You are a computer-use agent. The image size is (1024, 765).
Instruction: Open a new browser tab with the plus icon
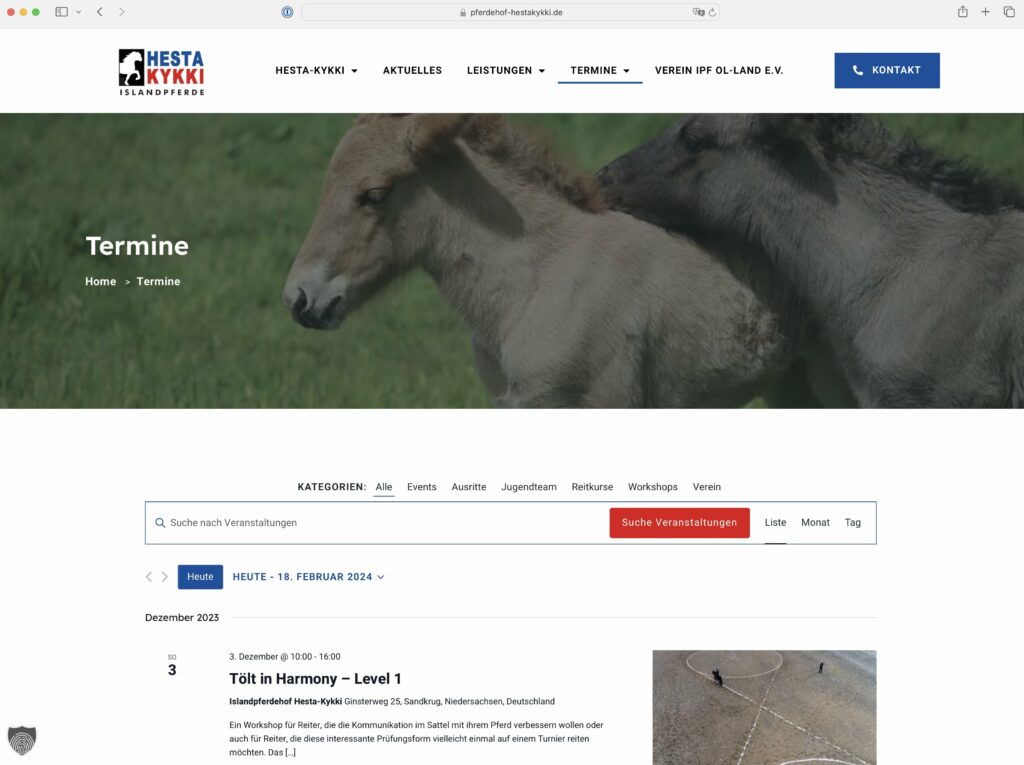point(984,12)
